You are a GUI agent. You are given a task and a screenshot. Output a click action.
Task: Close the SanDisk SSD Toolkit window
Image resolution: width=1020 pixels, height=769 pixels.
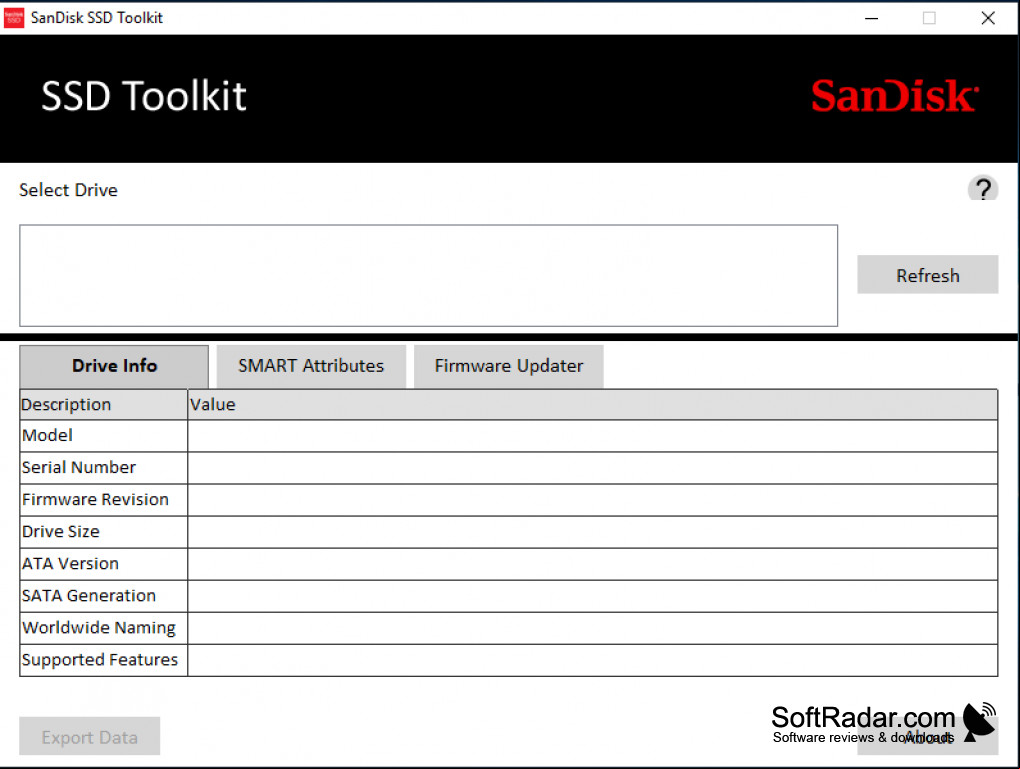(x=987, y=18)
